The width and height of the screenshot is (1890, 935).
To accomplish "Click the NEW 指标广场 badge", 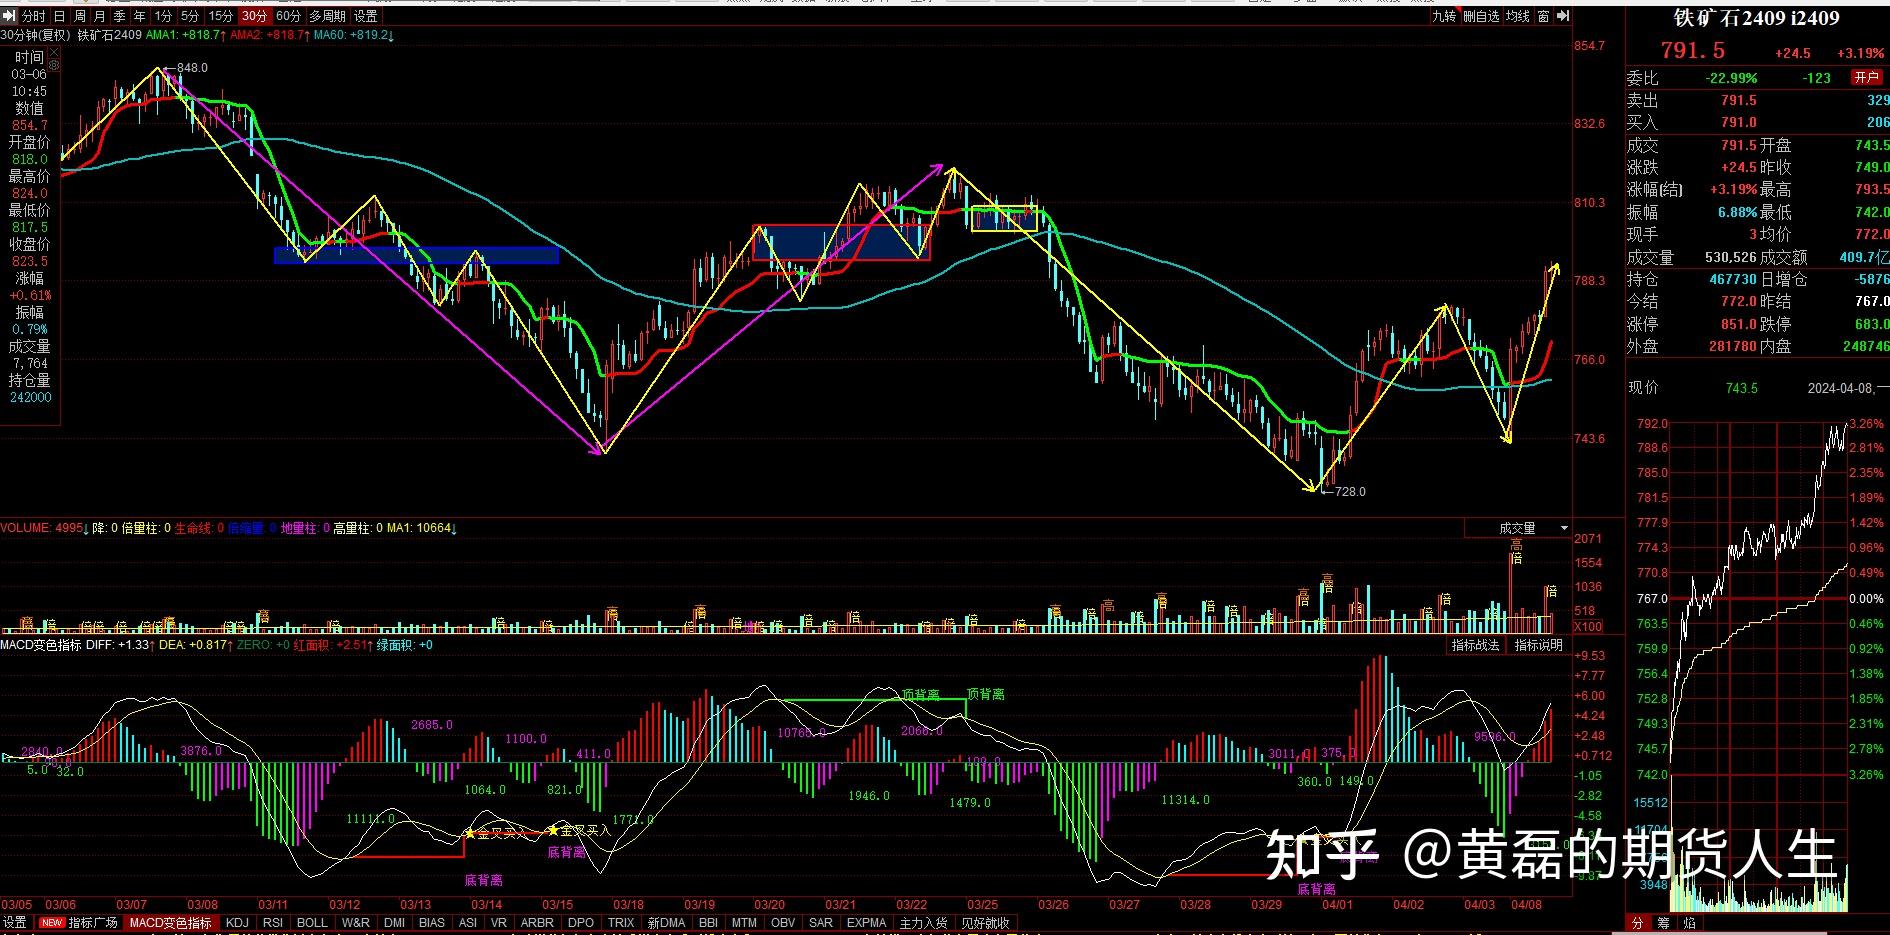I will [52, 923].
